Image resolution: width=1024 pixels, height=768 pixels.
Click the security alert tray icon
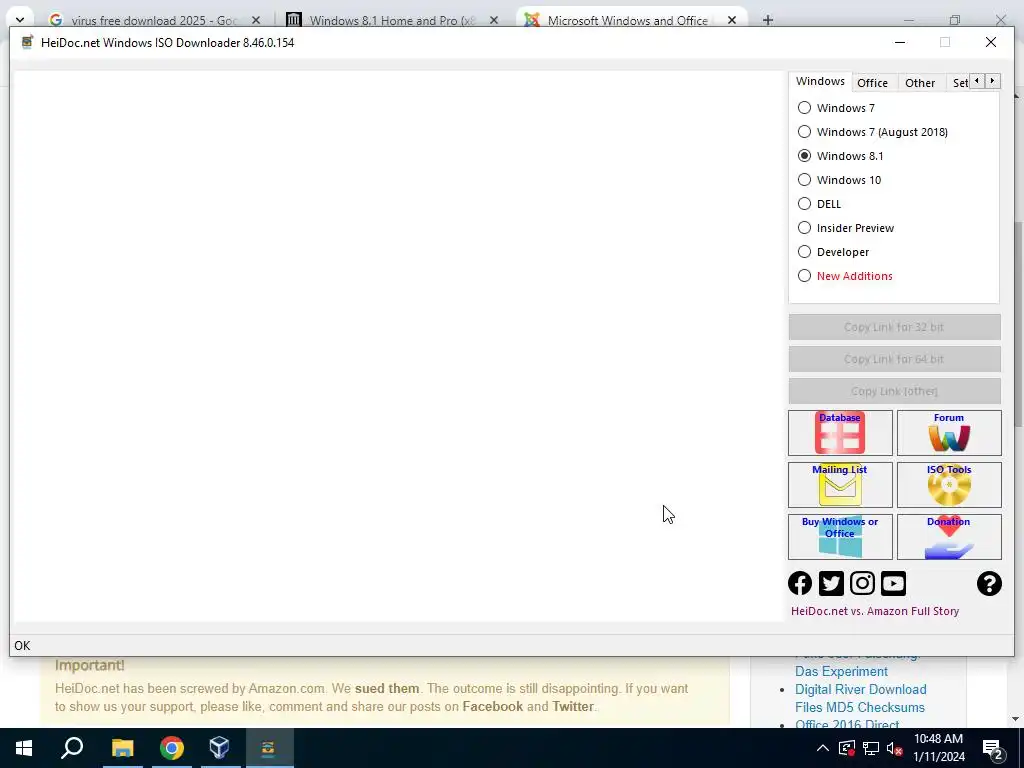[847, 748]
